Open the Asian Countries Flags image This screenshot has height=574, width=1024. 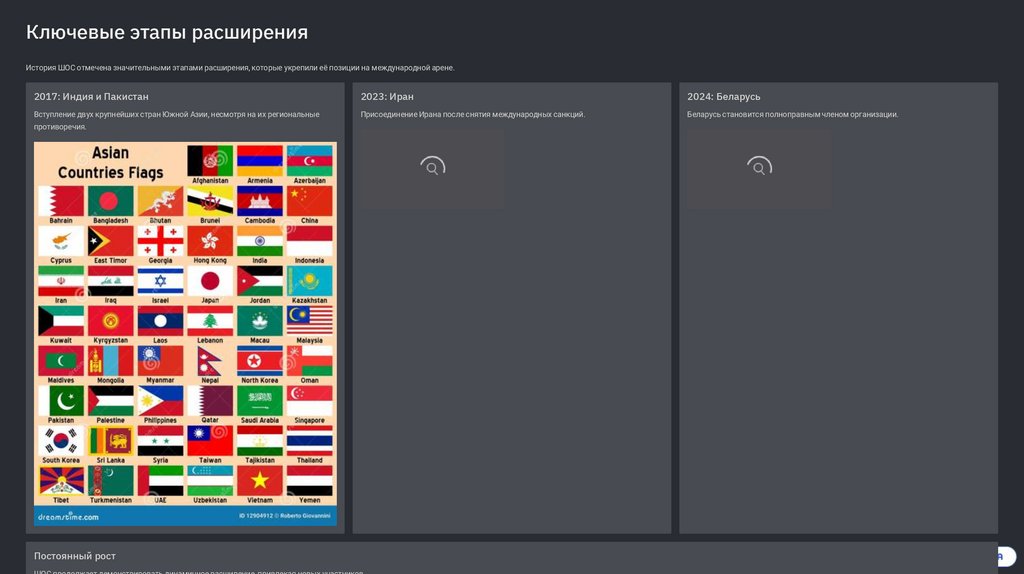(x=185, y=334)
